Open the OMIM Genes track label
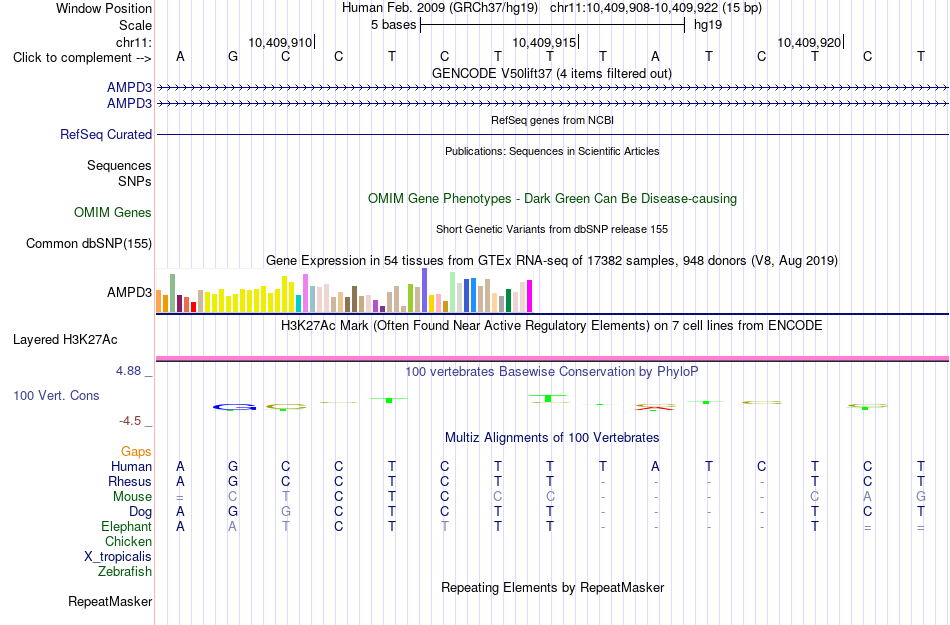Image resolution: width=950 pixels, height=625 pixels. (113, 213)
